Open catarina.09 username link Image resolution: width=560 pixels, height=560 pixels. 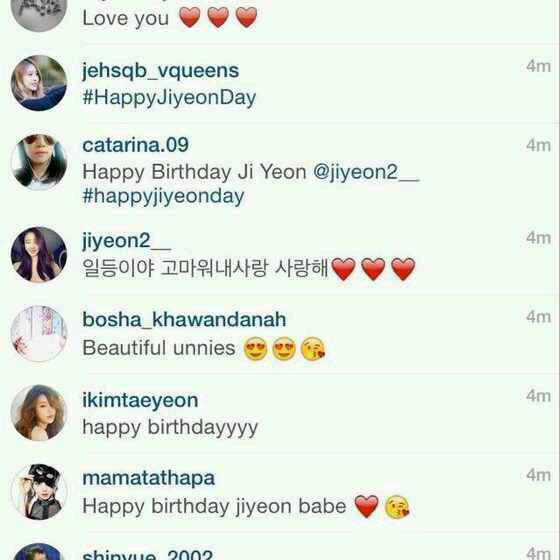[x=135, y=145]
